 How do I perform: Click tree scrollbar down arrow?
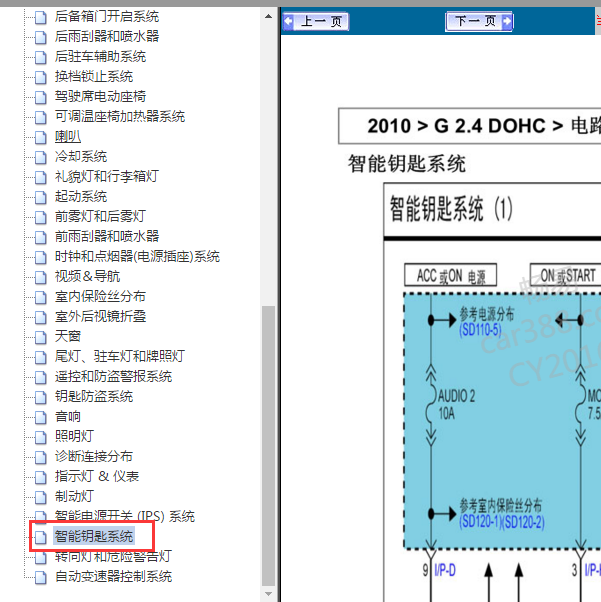pyautogui.click(x=268, y=594)
